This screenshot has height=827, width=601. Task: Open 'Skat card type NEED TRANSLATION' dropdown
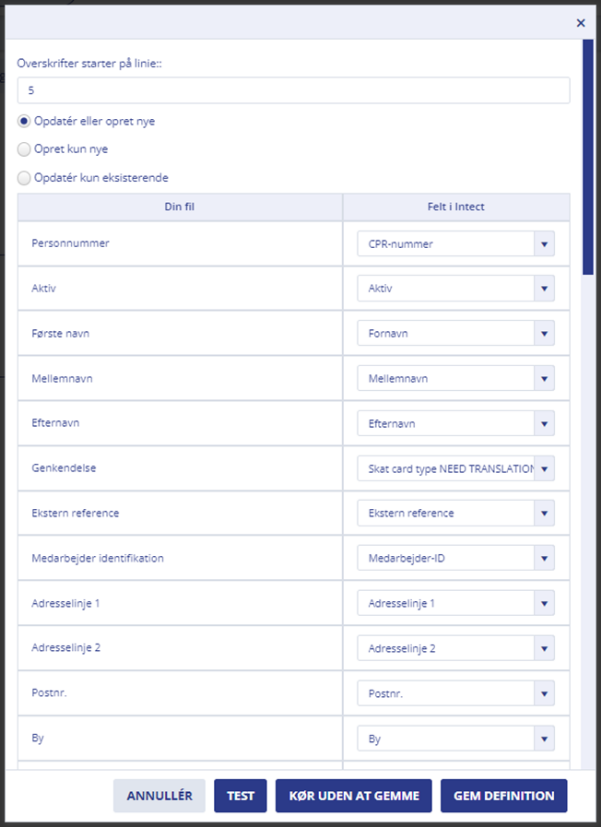tap(455, 468)
